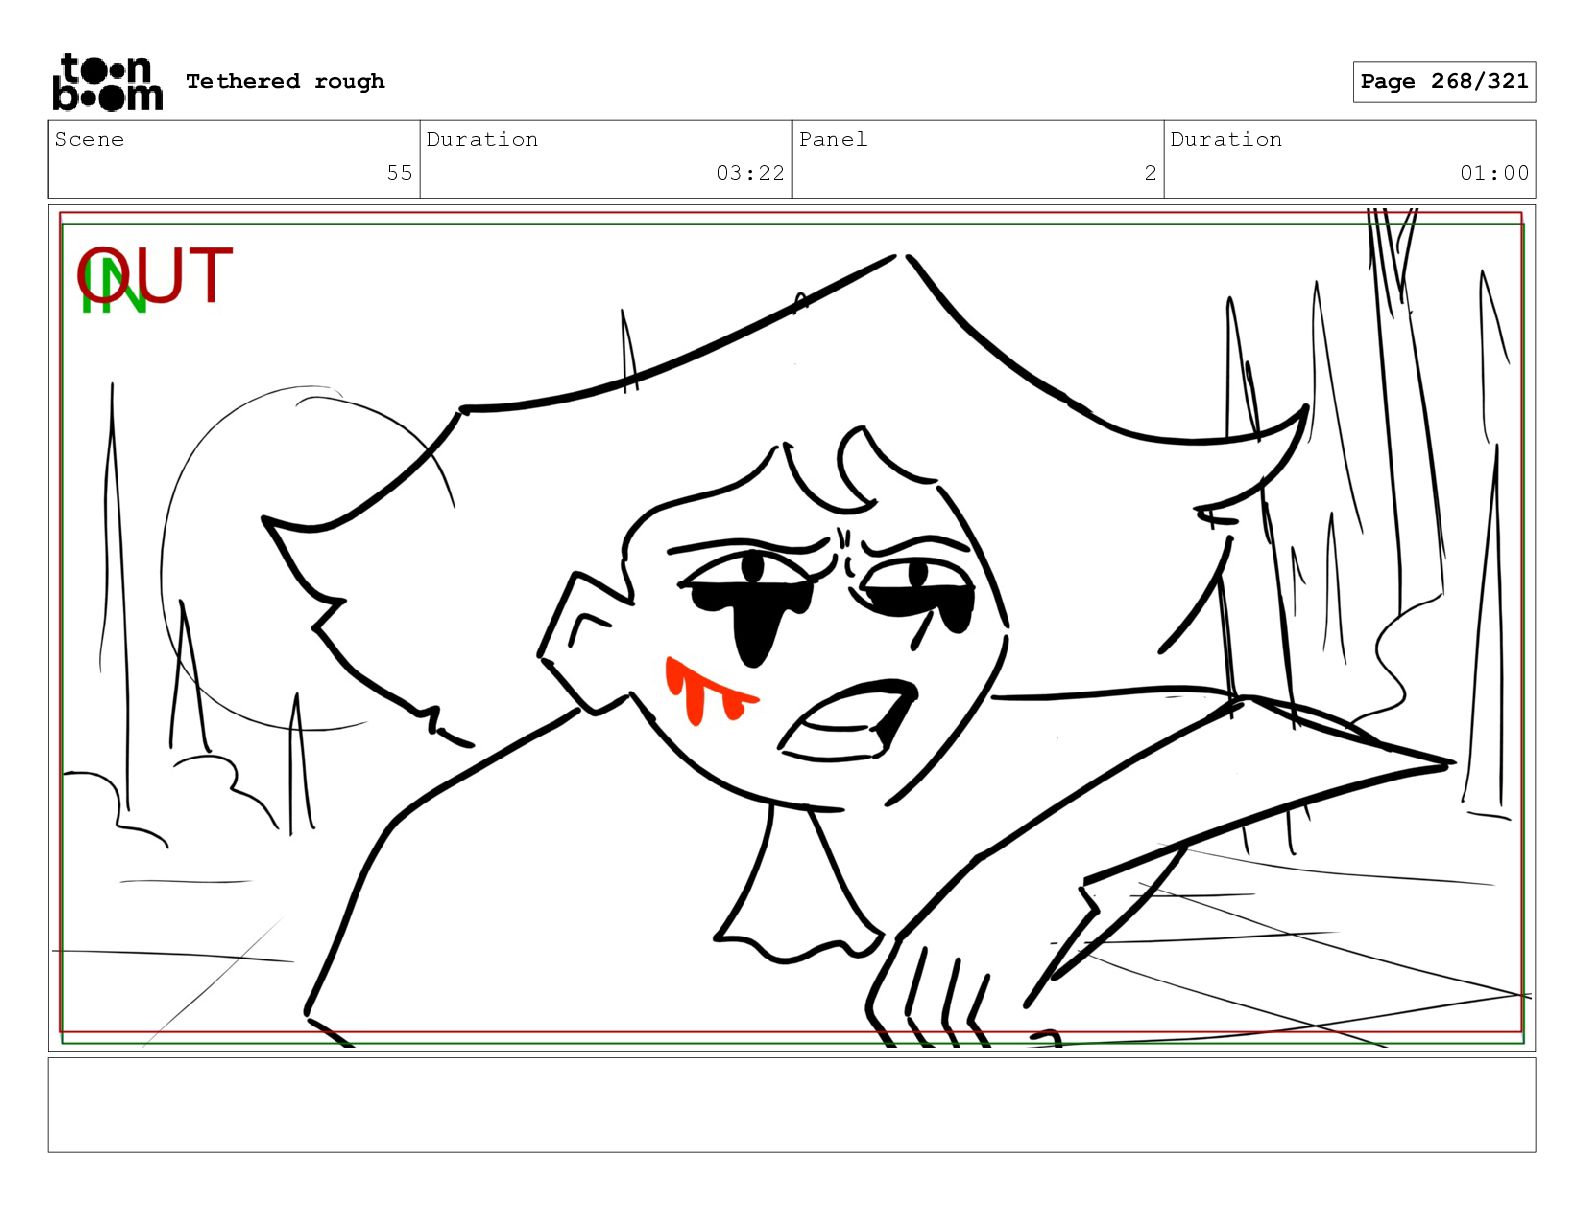
Task: Select the panel number 2
Action: [x=1150, y=173]
